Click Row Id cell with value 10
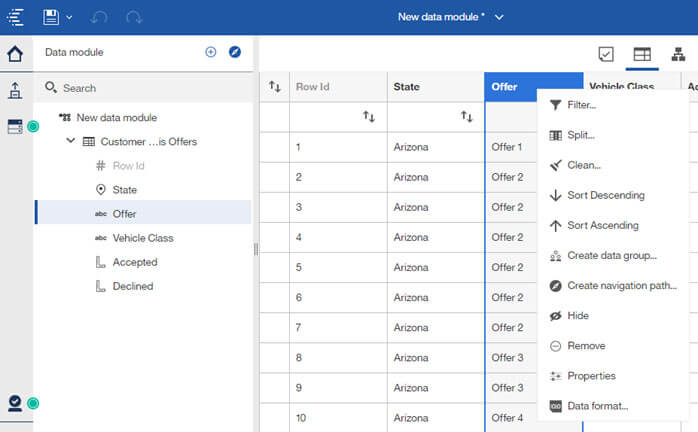 [x=338, y=418]
